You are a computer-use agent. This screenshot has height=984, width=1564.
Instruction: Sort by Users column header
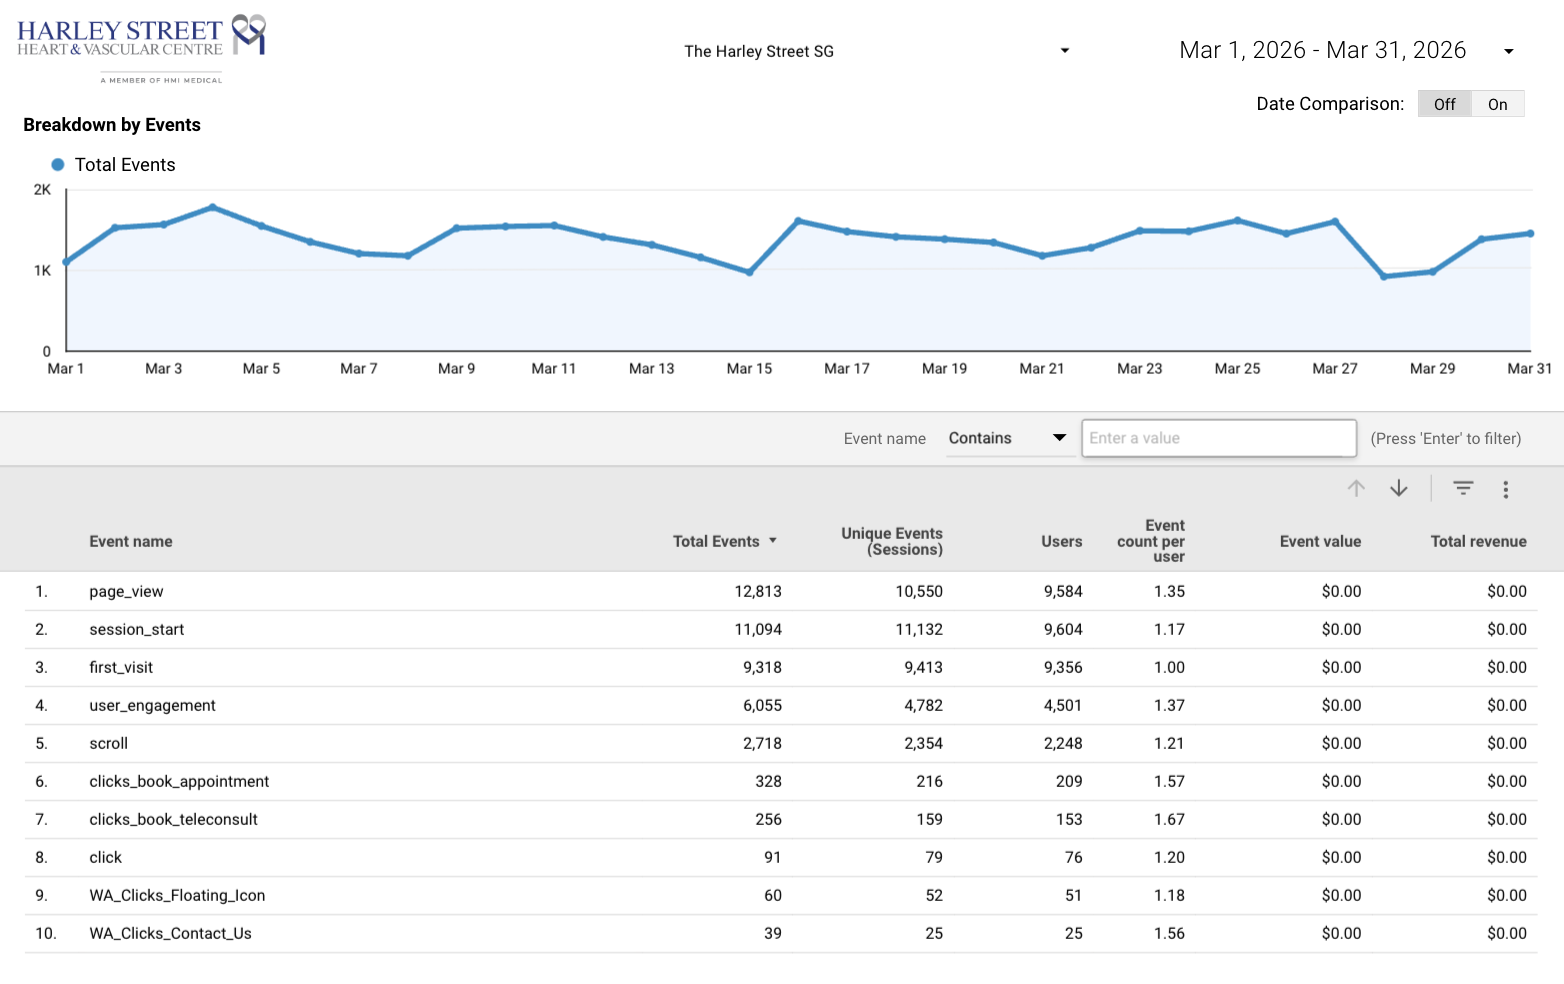tap(1061, 541)
